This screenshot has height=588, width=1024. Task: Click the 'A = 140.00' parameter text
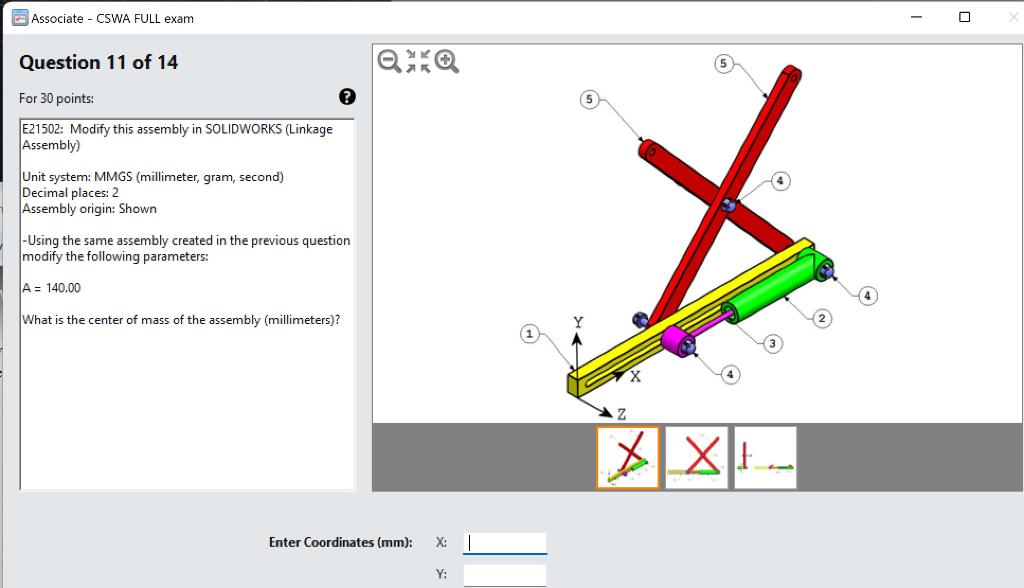point(52,288)
